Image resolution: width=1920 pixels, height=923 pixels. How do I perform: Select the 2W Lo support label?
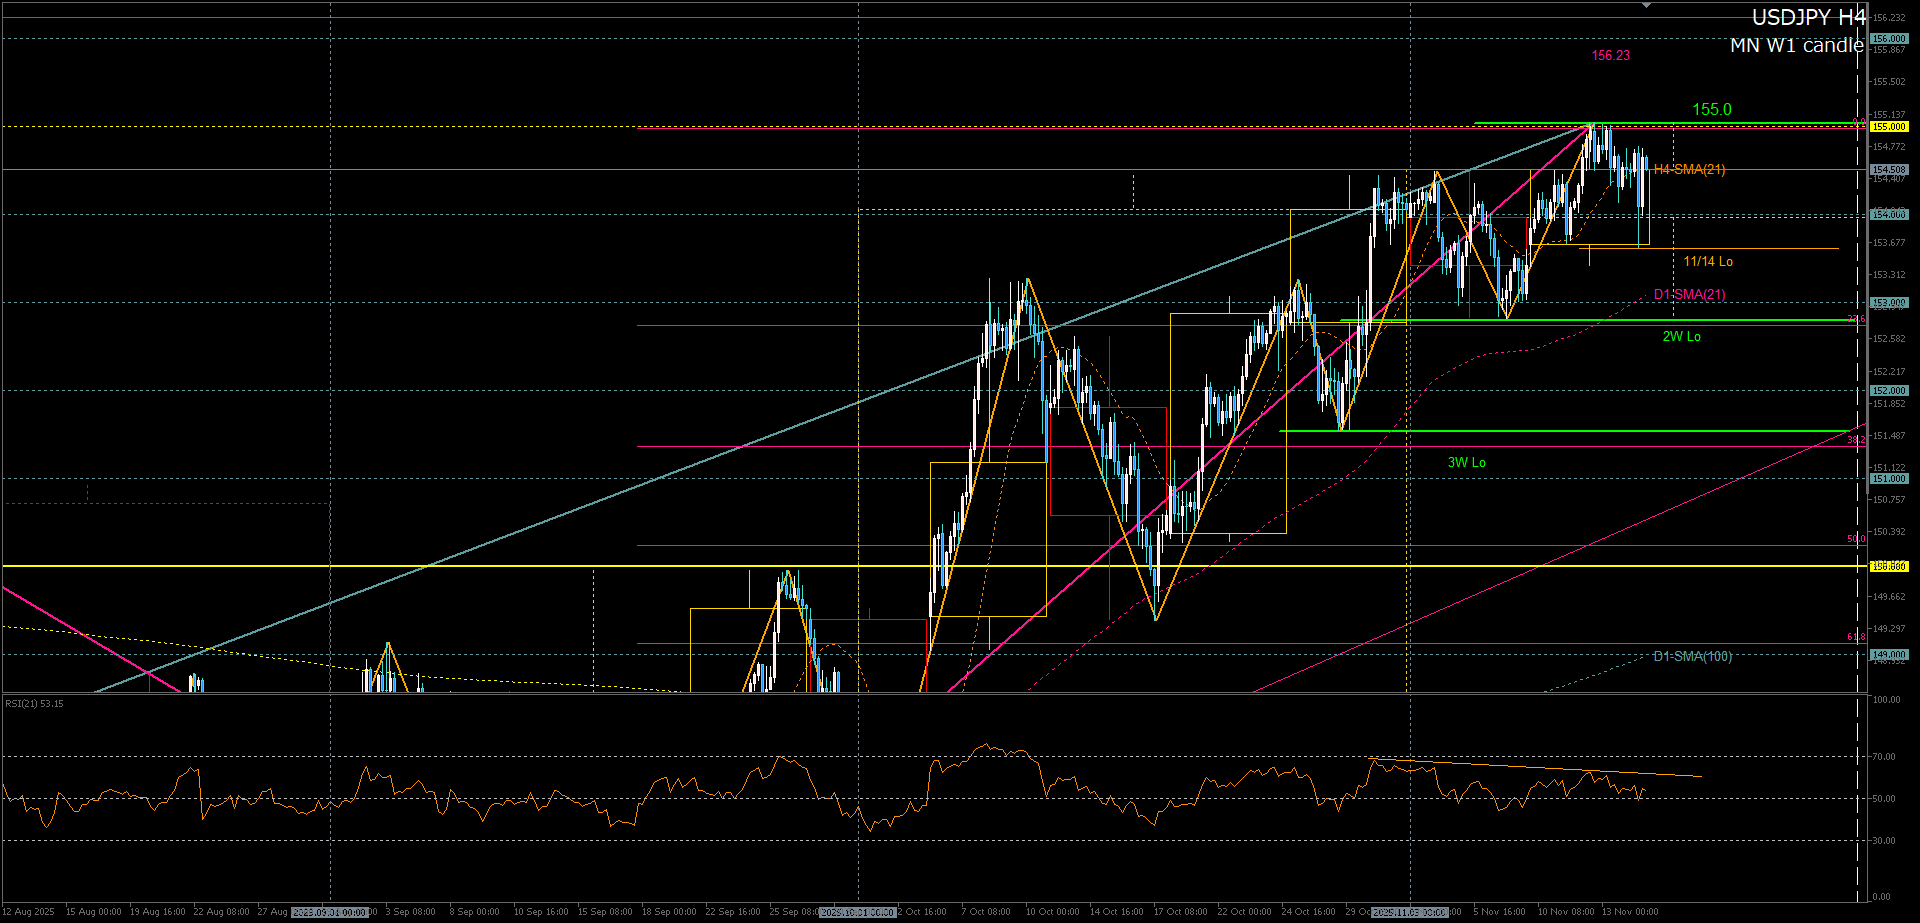1681,337
